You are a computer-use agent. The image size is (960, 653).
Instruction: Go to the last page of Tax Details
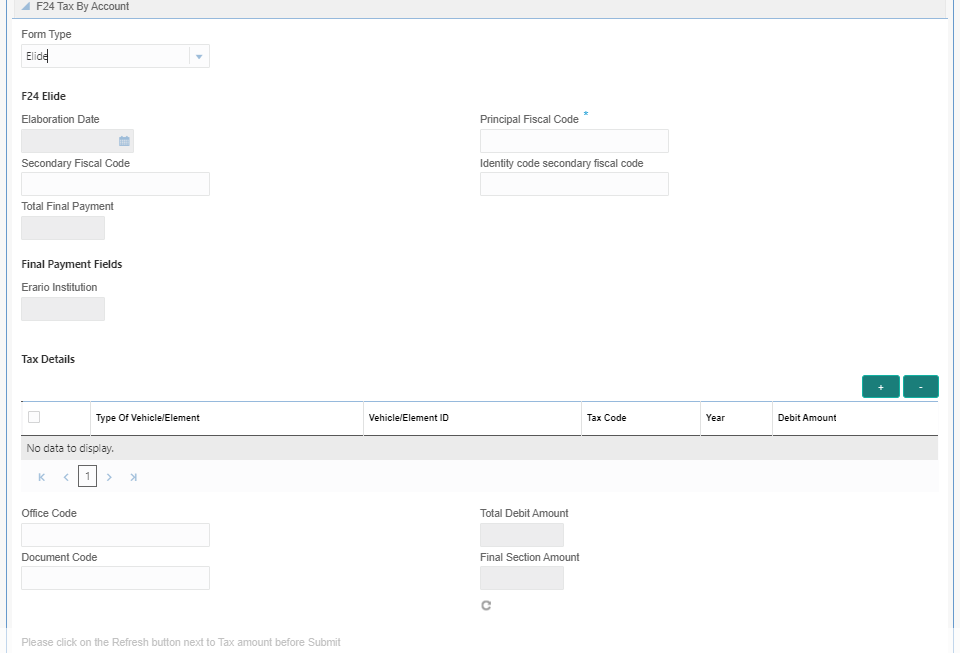click(x=133, y=477)
